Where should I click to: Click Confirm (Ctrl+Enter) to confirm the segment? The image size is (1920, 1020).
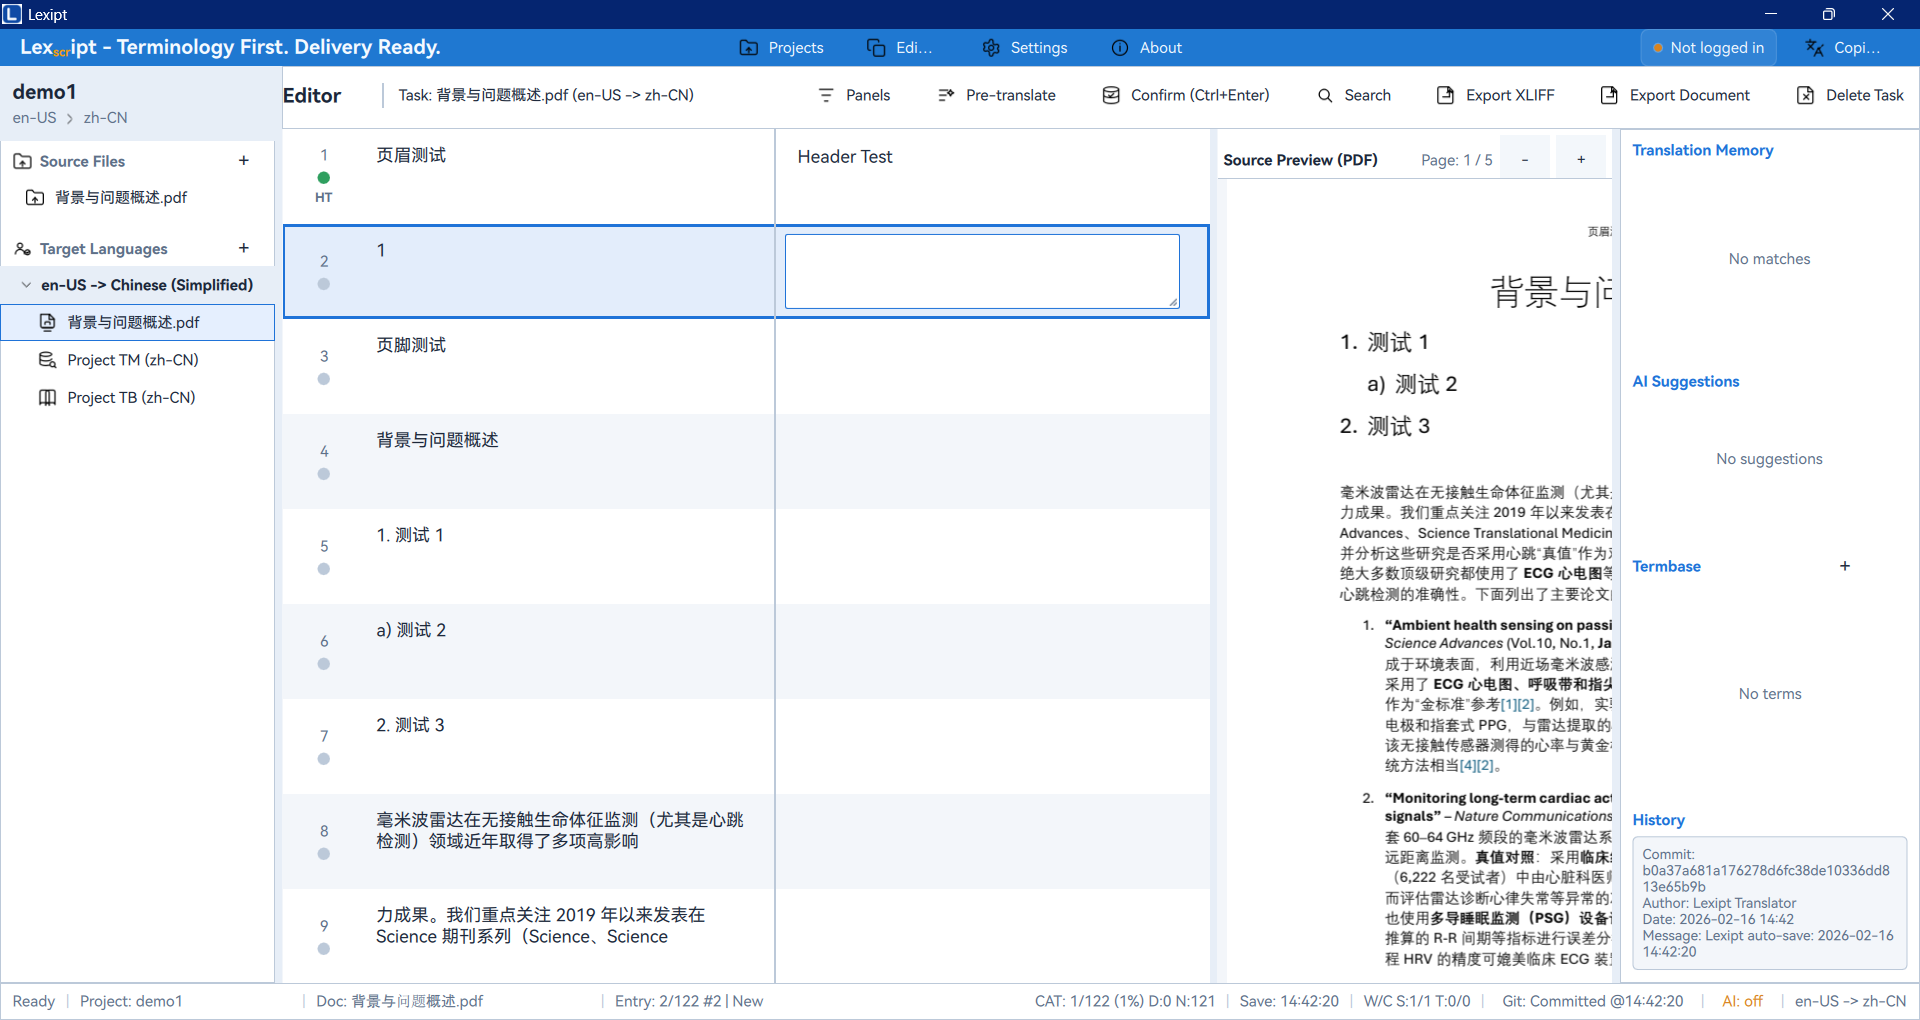[1184, 95]
